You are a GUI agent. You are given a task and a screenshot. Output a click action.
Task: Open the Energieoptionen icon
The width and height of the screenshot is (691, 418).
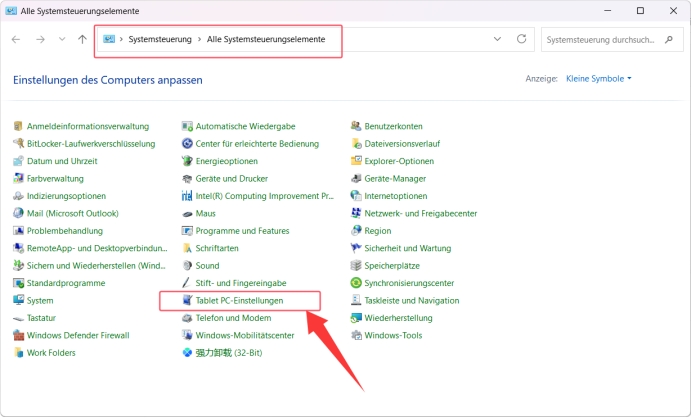click(x=187, y=161)
